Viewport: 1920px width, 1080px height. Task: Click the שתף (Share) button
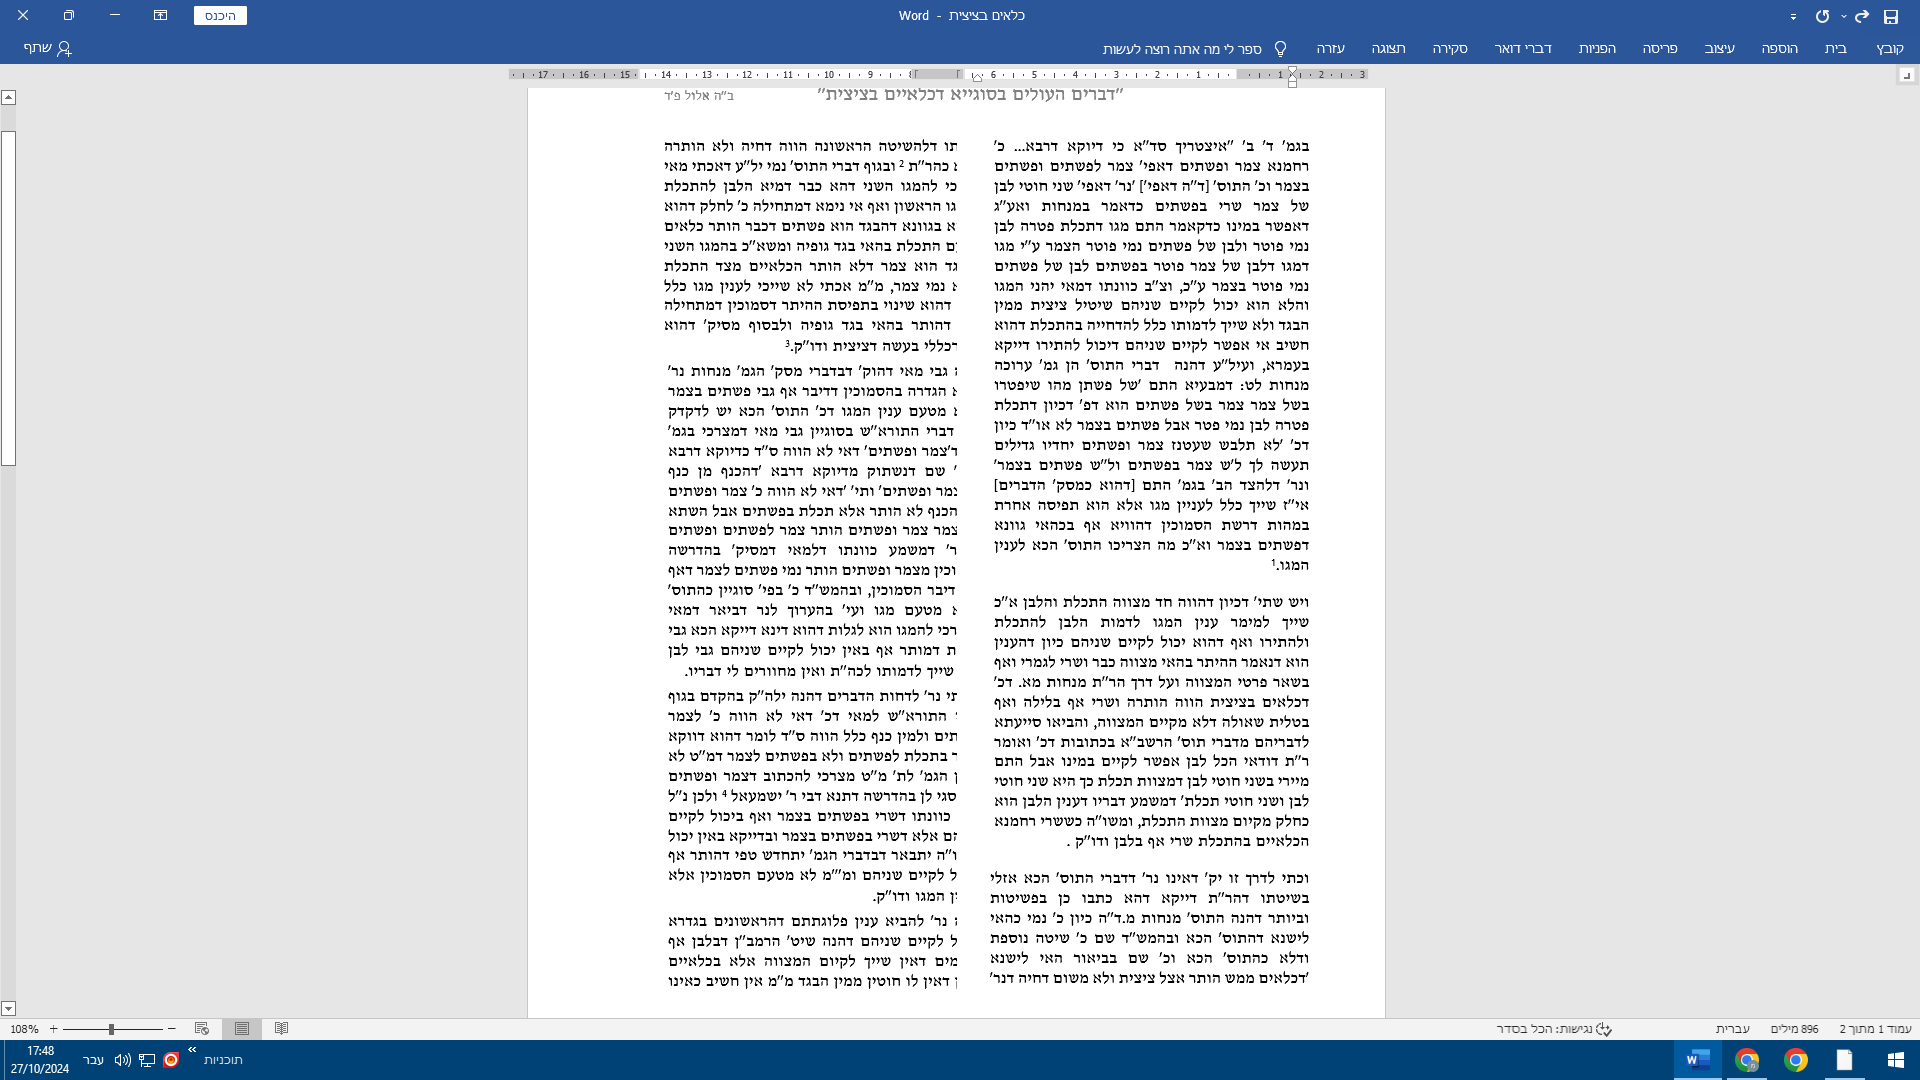48,48
